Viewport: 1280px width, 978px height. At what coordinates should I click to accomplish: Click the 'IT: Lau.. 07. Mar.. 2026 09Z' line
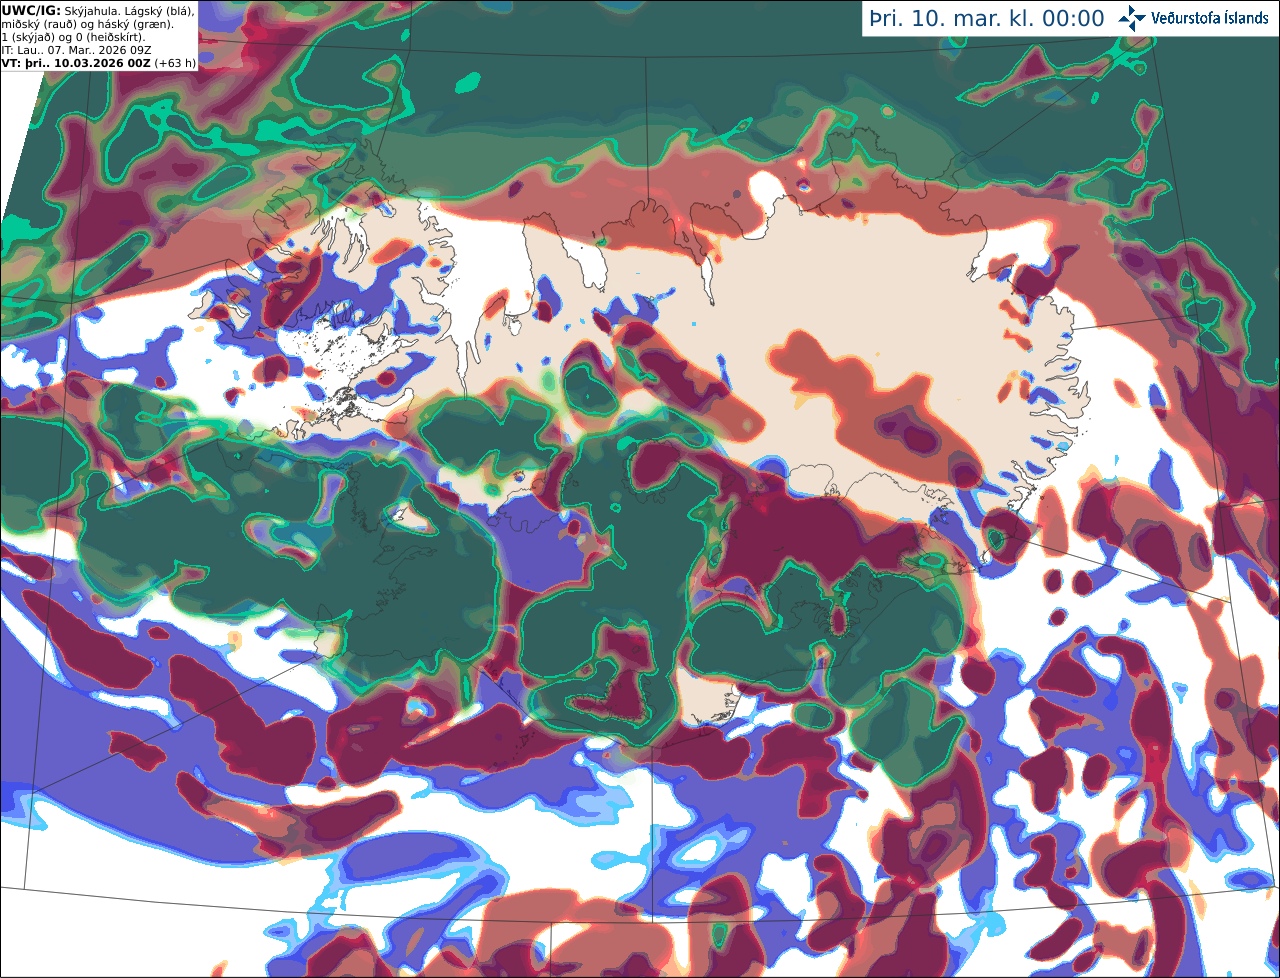[x=76, y=50]
